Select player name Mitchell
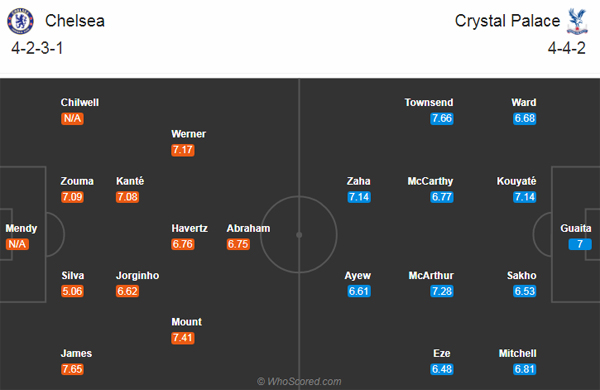 517,354
